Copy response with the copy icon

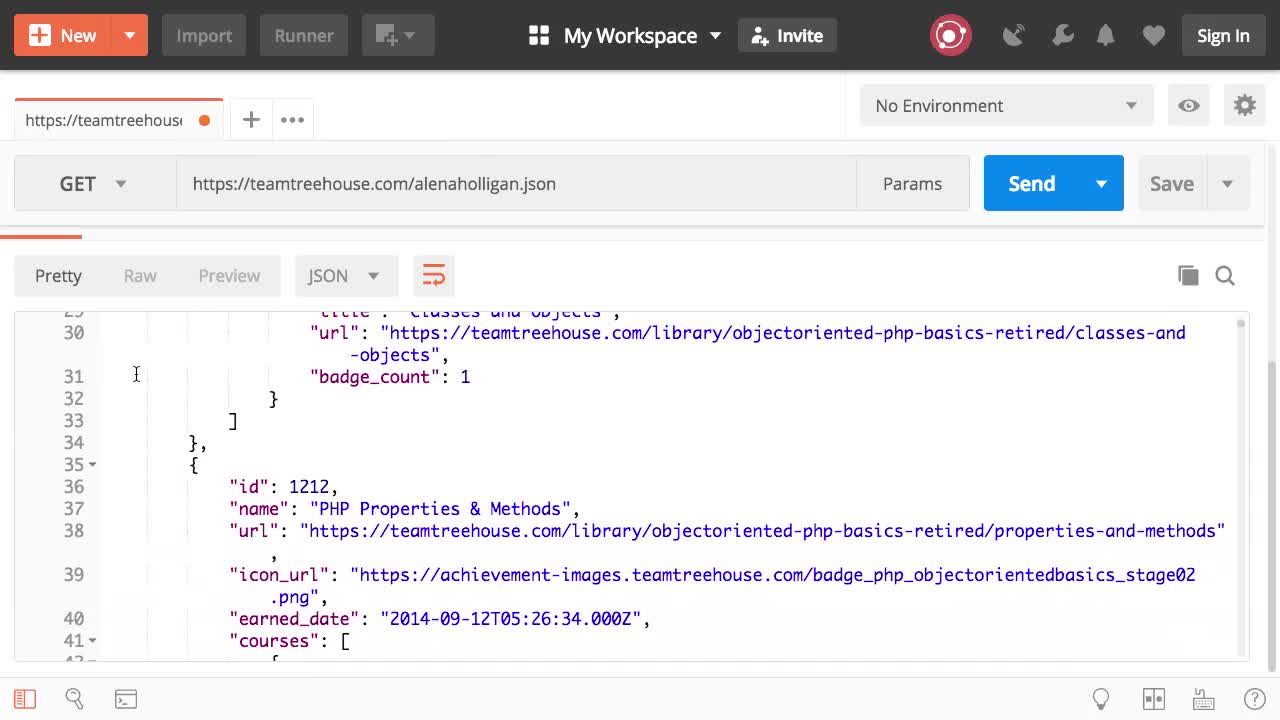(x=1188, y=276)
